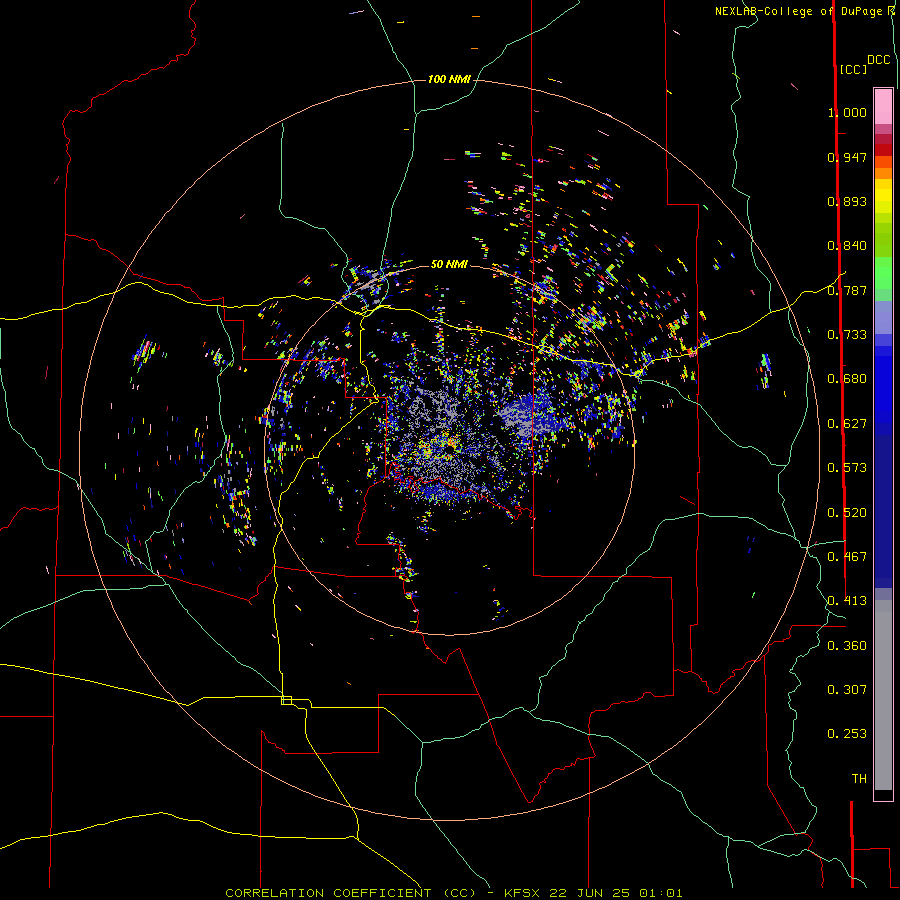The height and width of the screenshot is (900, 900).
Task: Click the 50 NMI range ring label
Action: [449, 264]
